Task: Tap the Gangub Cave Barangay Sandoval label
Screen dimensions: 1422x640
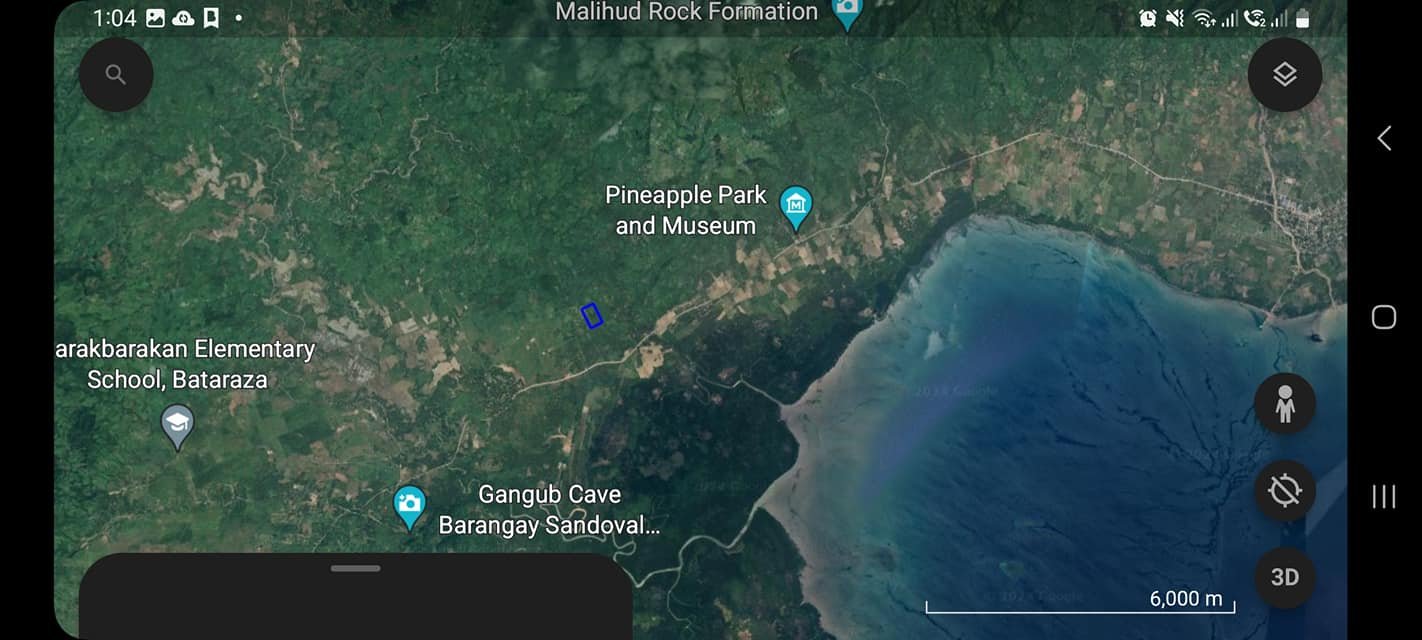Action: click(549, 510)
